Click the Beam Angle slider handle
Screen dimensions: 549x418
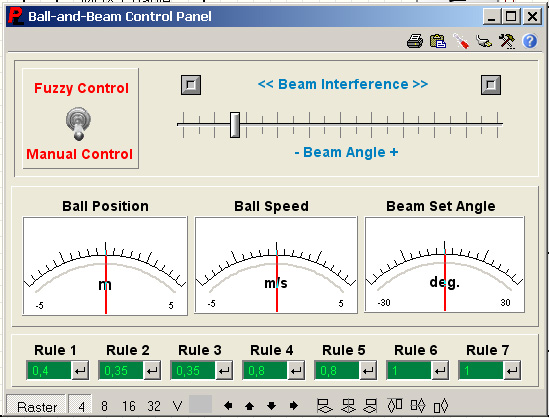coord(235,125)
